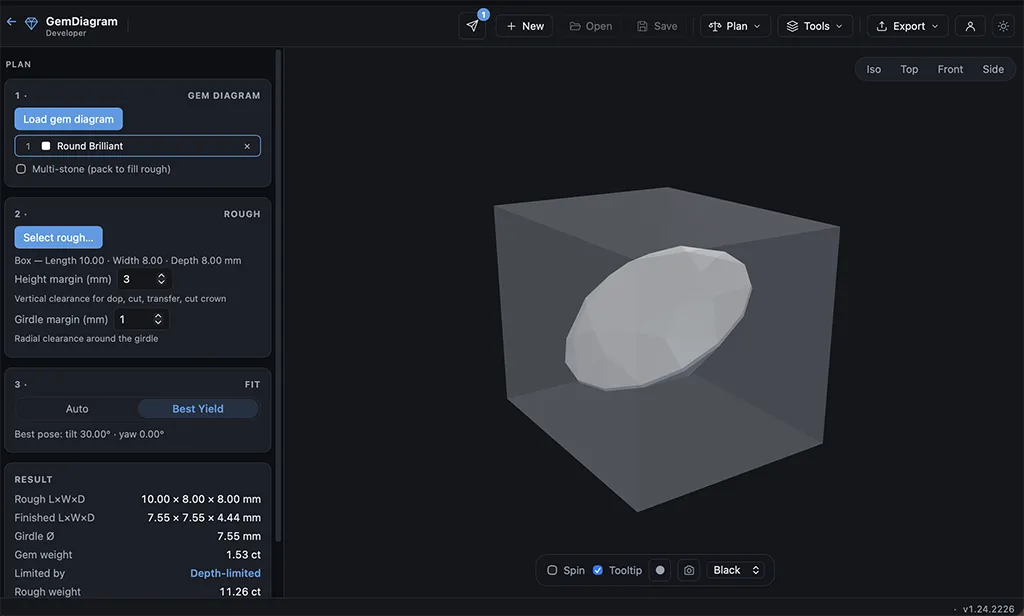Click the Round Brilliant list row
The width and height of the screenshot is (1024, 616).
[x=137, y=146]
